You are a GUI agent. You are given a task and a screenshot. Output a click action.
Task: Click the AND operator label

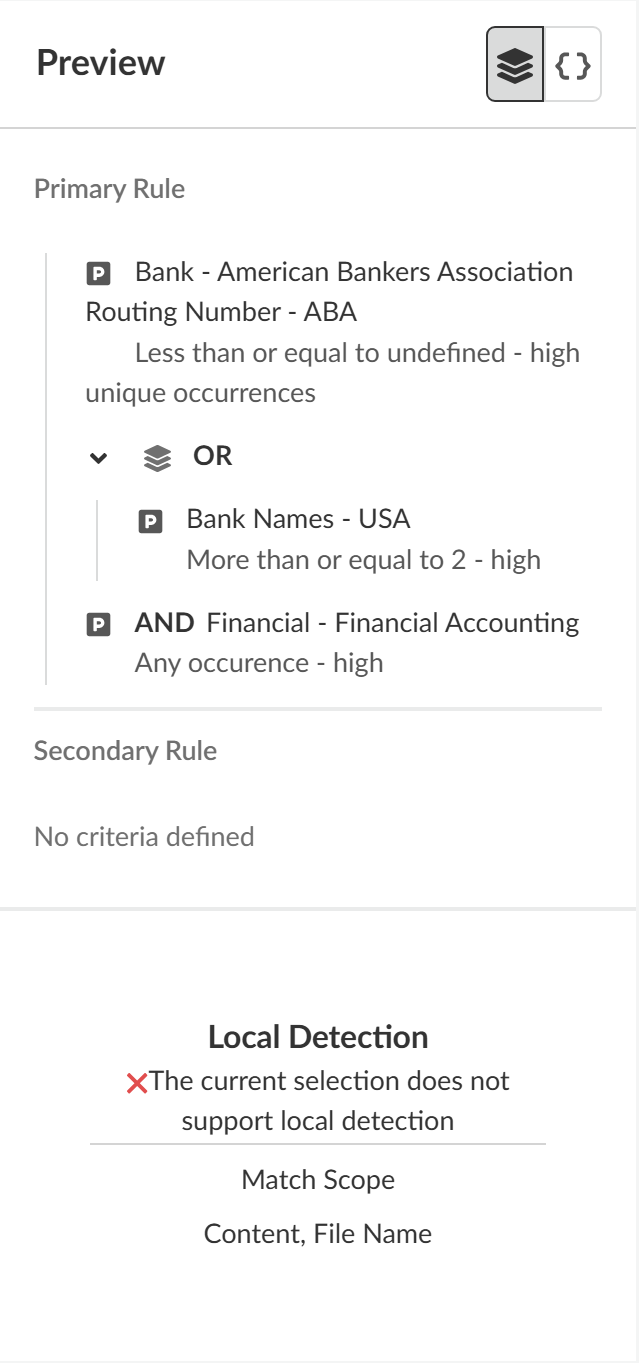(164, 623)
